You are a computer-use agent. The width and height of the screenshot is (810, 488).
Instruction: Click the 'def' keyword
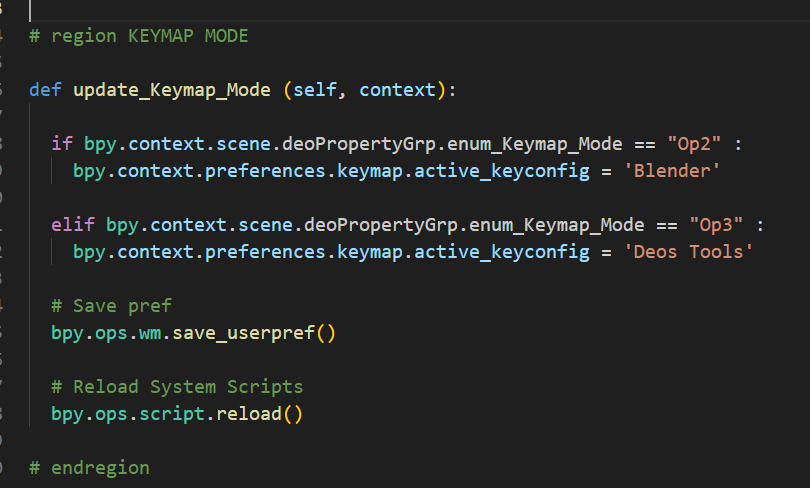coord(45,90)
